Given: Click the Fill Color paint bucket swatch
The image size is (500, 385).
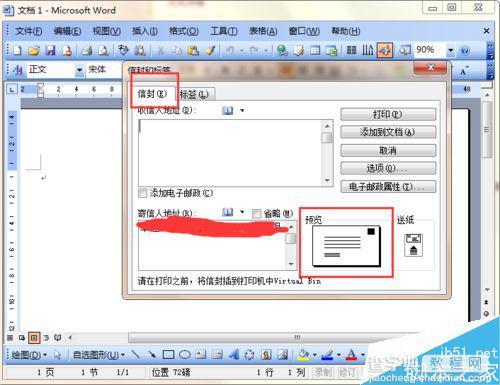Looking at the screenshot, I should [x=304, y=355].
